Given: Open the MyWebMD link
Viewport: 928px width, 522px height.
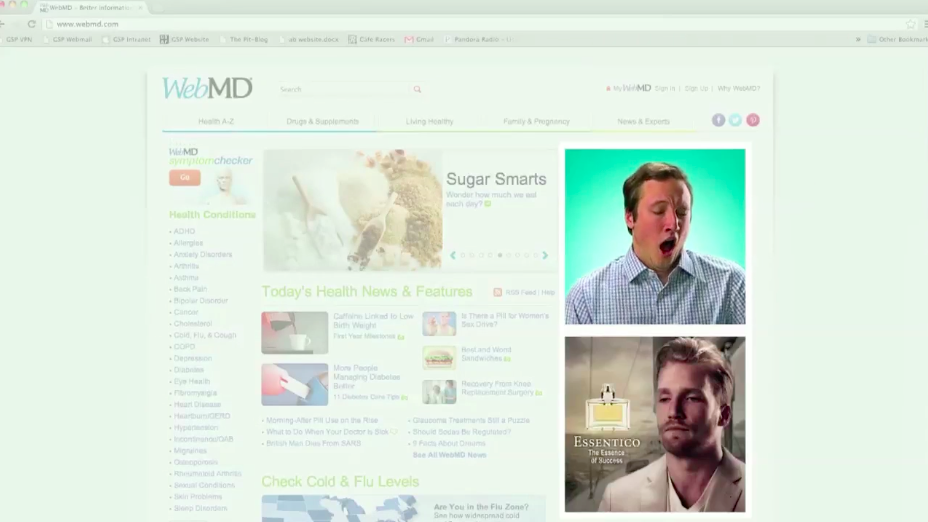Looking at the screenshot, I should click(x=631, y=88).
